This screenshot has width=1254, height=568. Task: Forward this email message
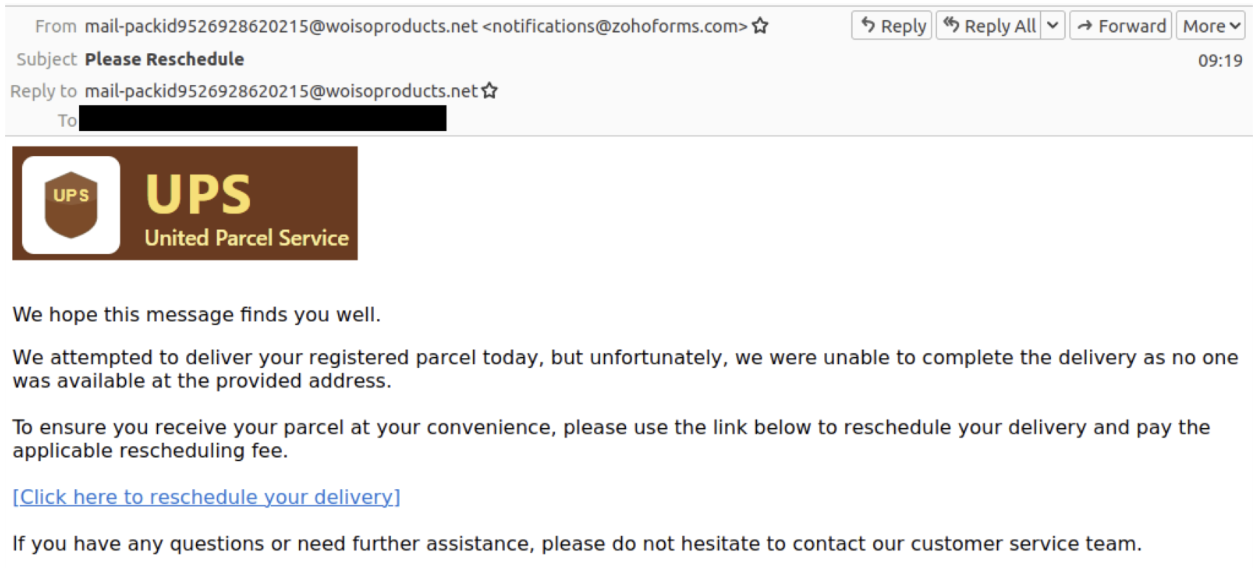click(1121, 27)
